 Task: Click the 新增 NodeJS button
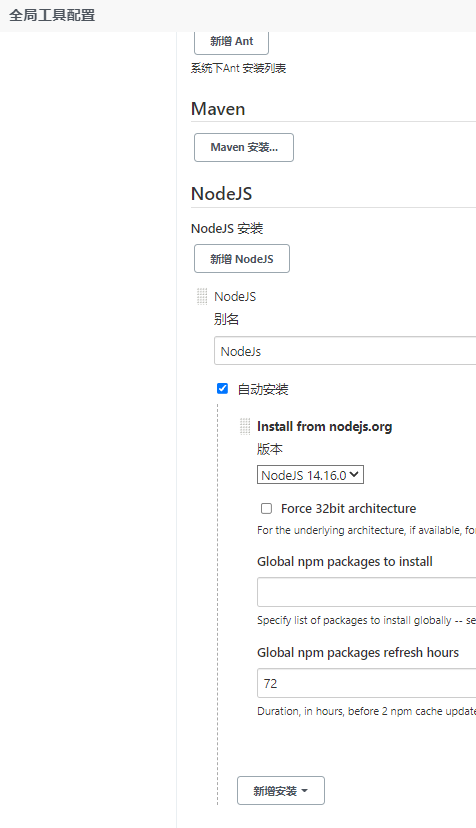(x=241, y=259)
